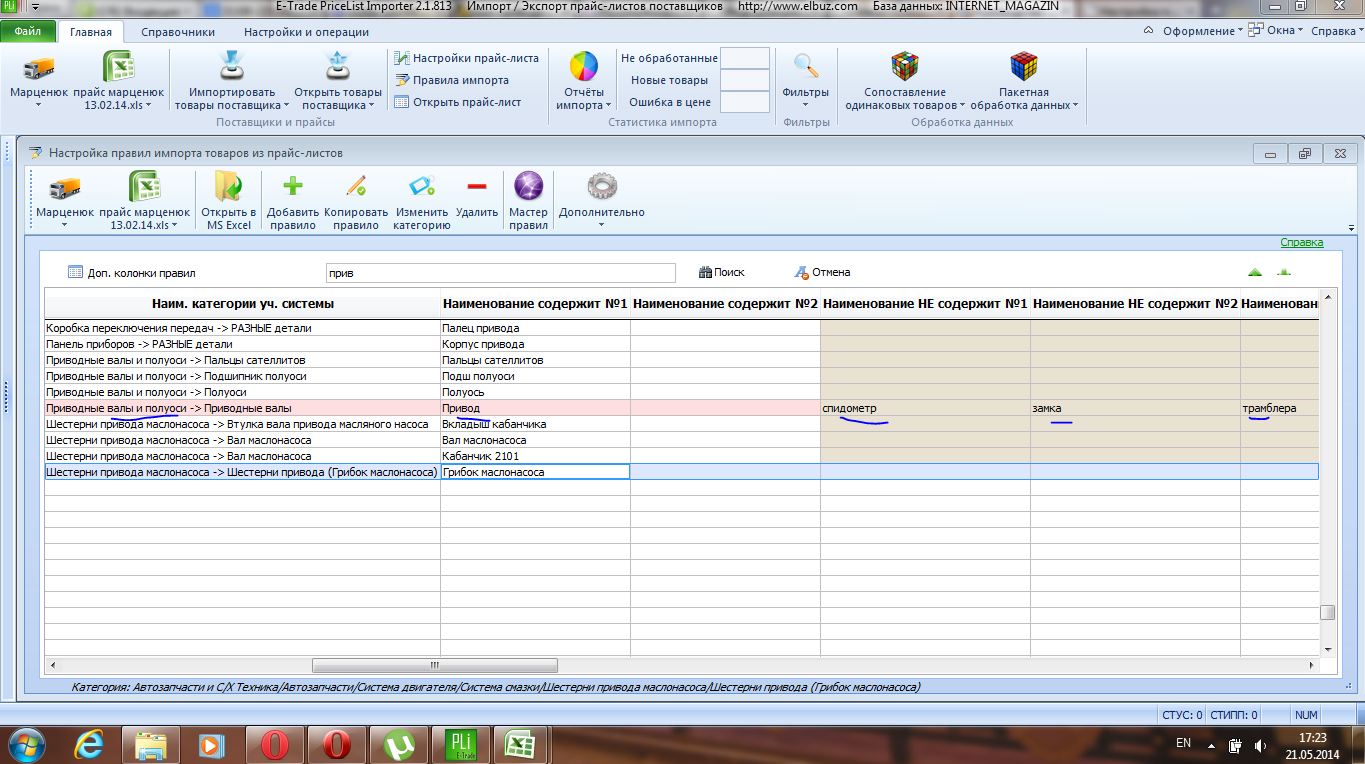
Task: Click Доп. колонки правил
Action: [x=132, y=273]
